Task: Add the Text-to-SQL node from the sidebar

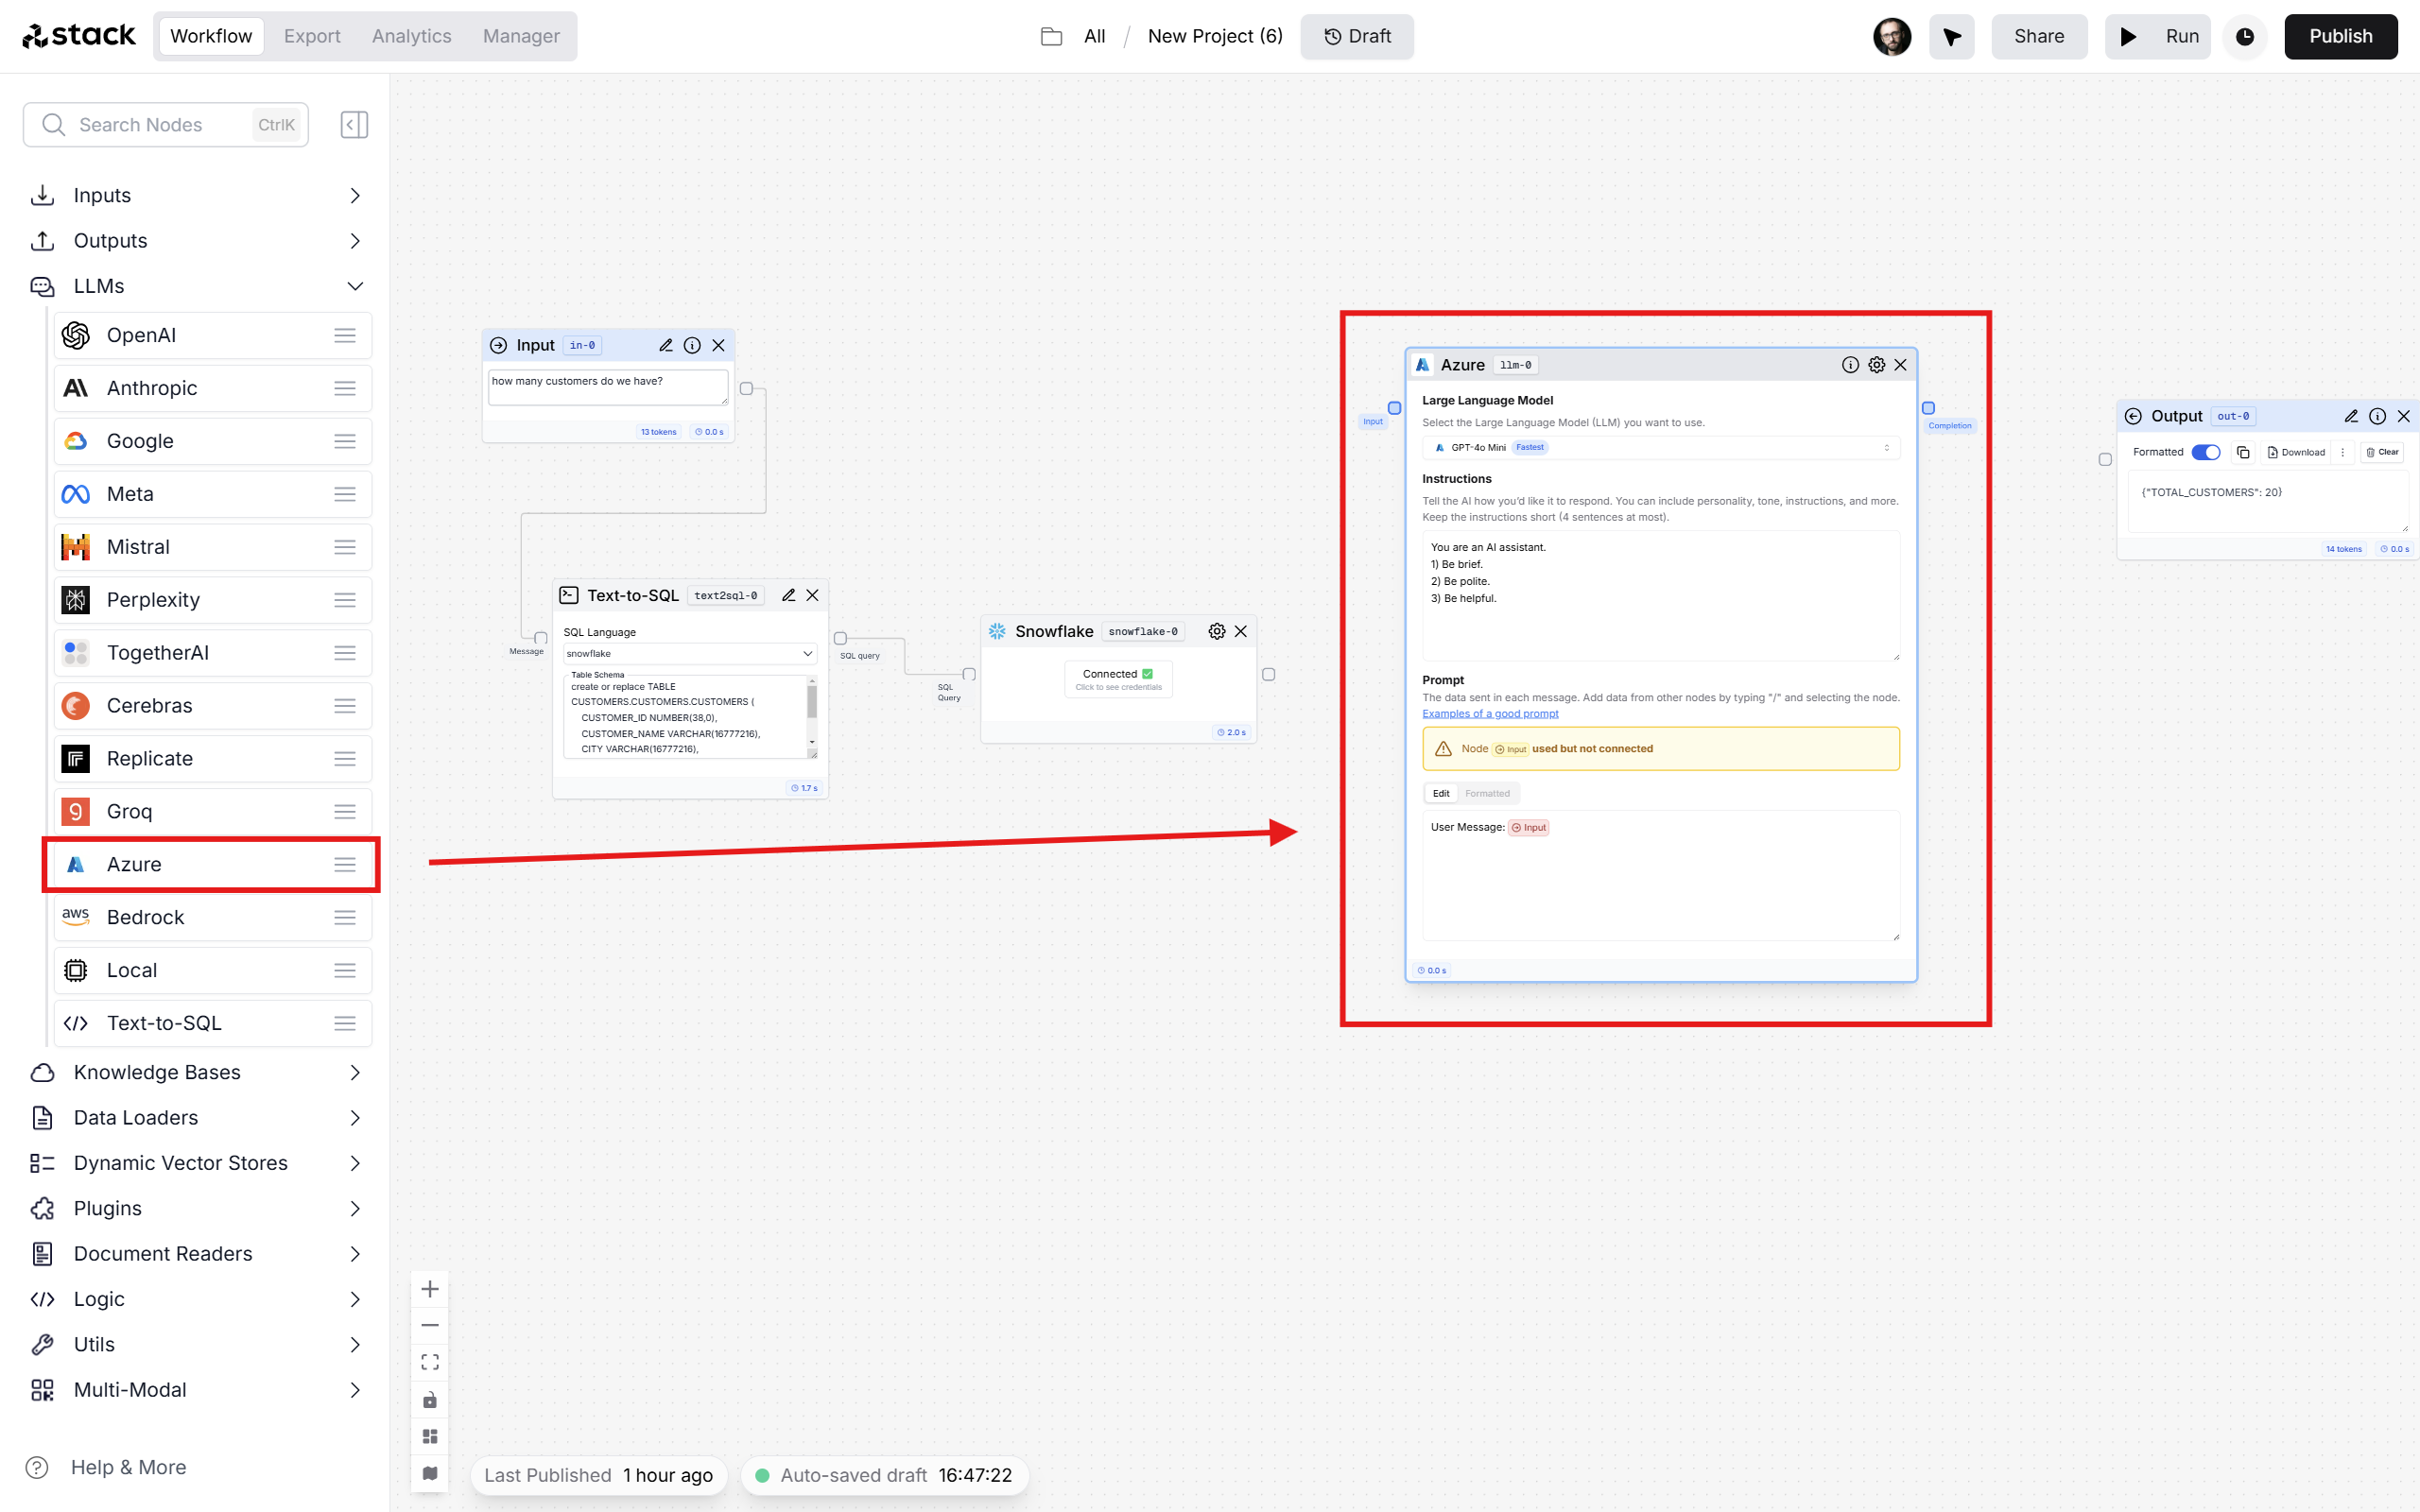Action: (x=213, y=1023)
